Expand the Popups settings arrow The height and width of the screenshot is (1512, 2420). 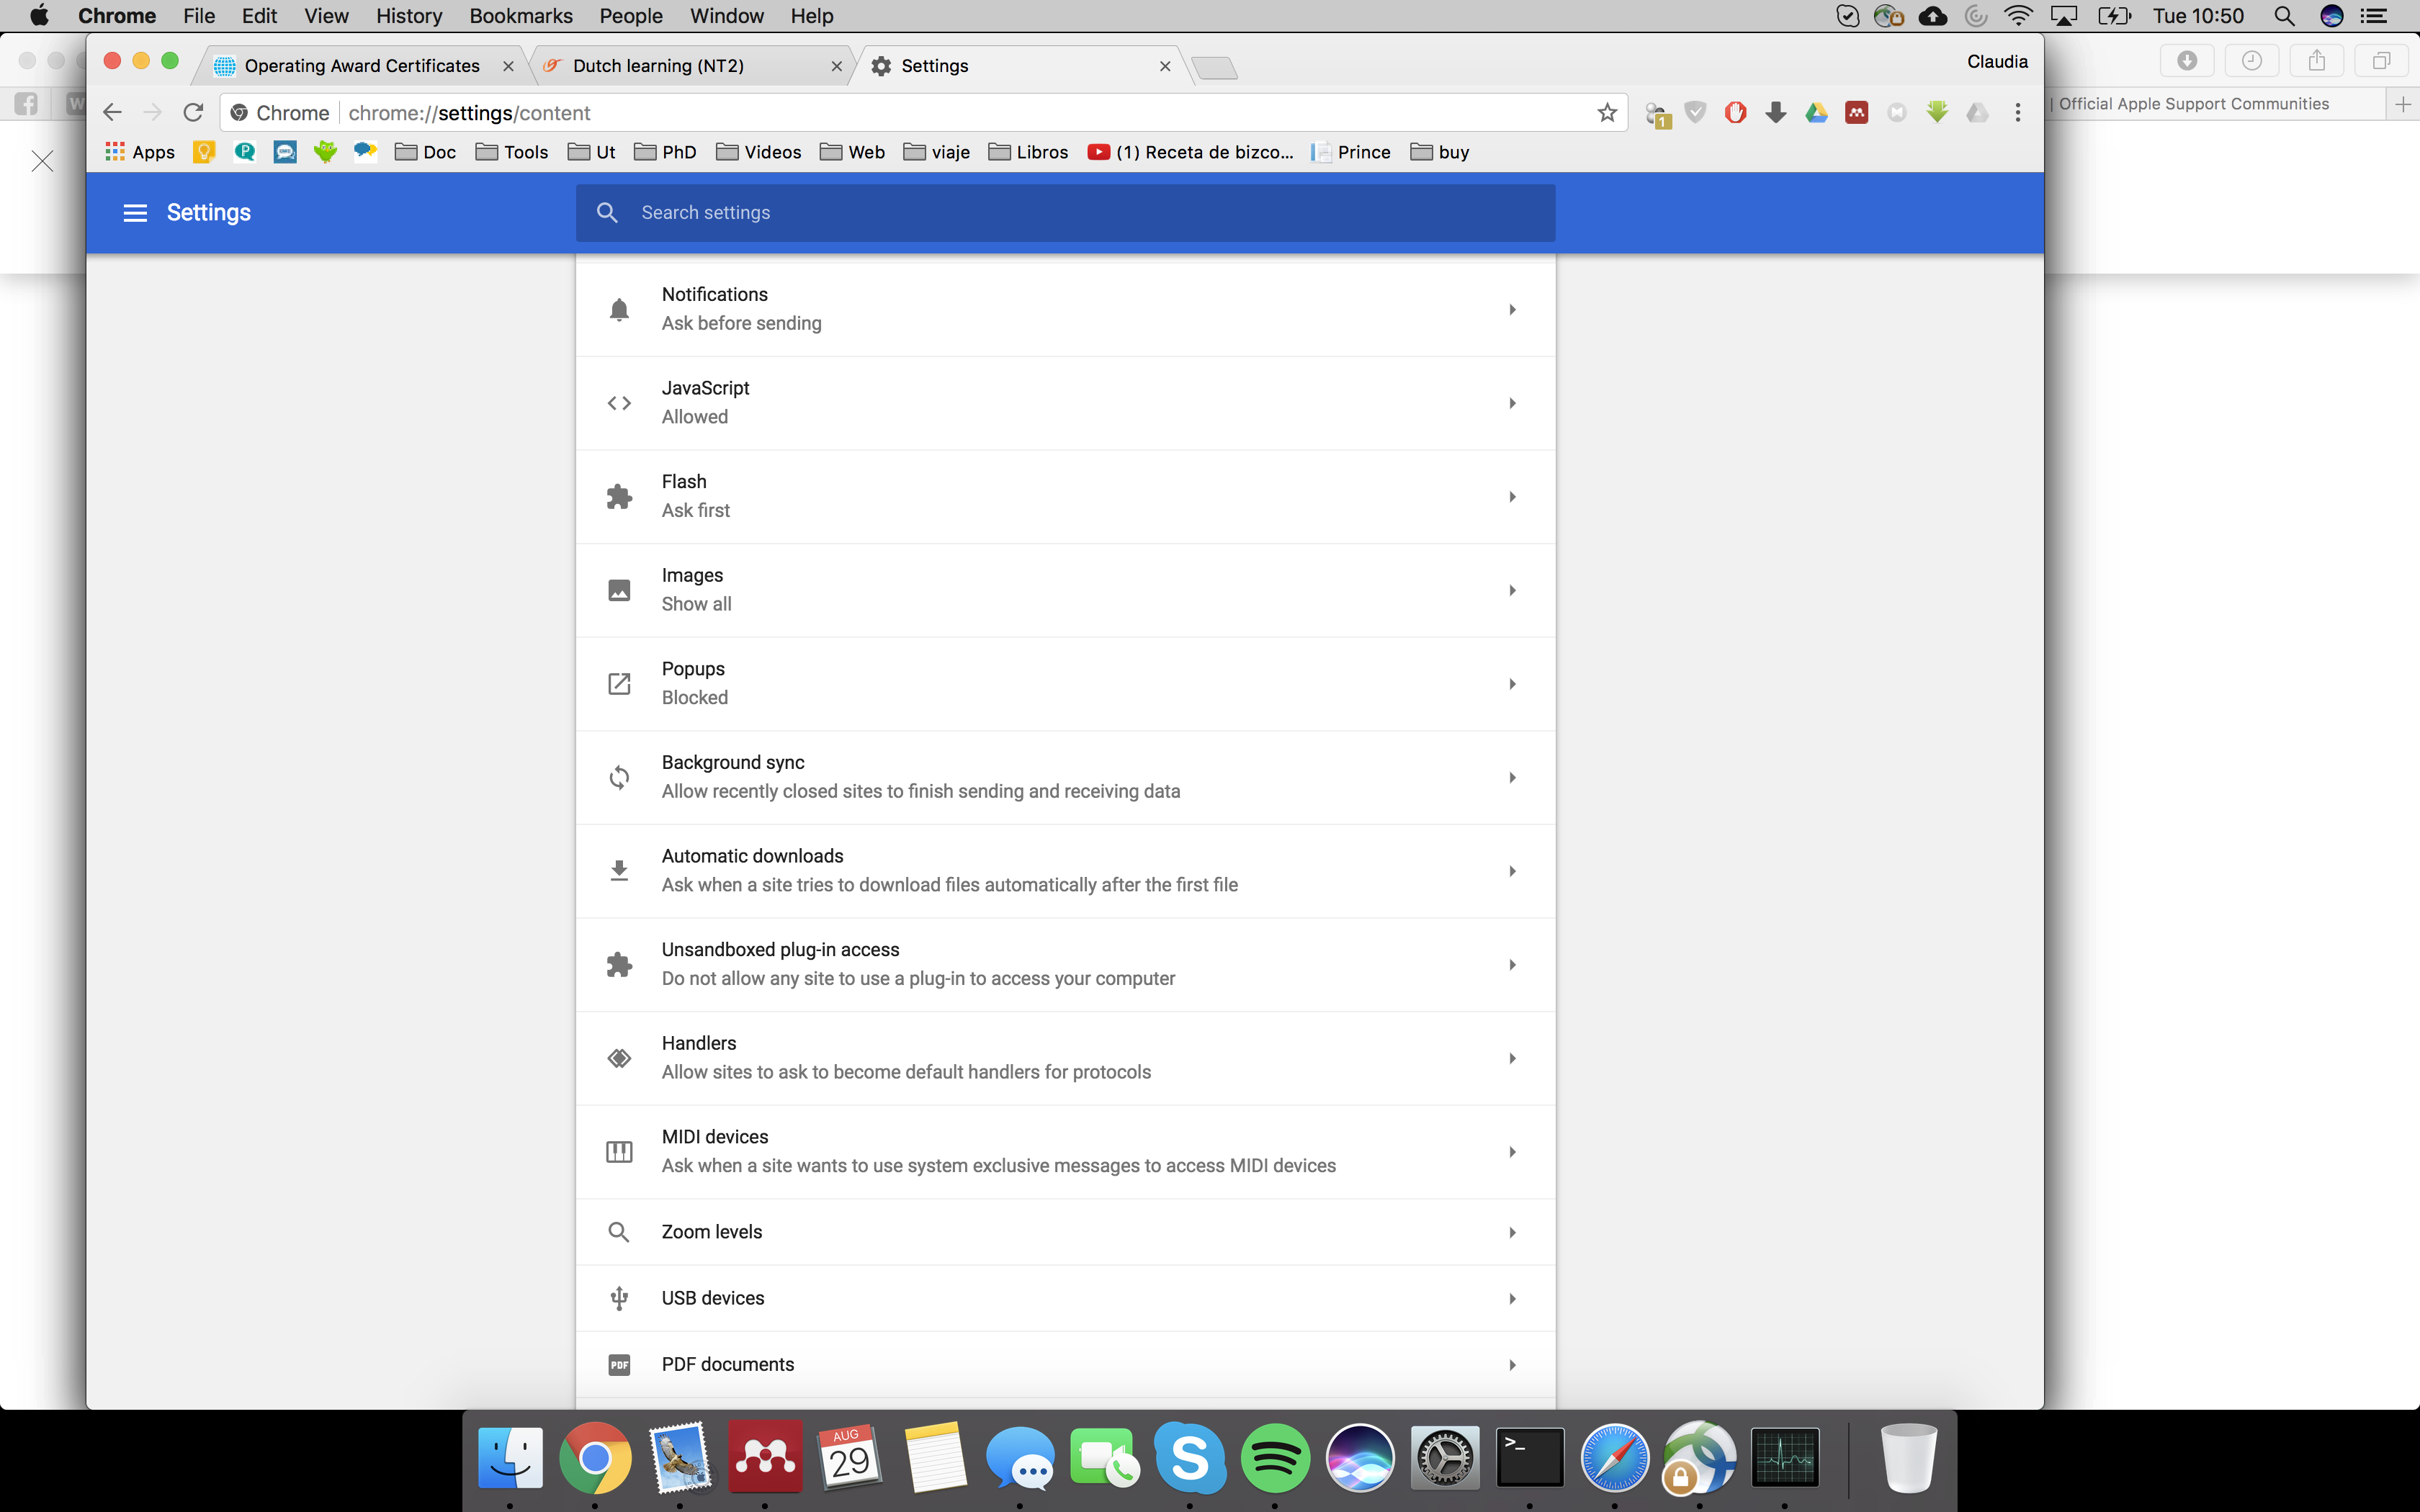point(1512,684)
